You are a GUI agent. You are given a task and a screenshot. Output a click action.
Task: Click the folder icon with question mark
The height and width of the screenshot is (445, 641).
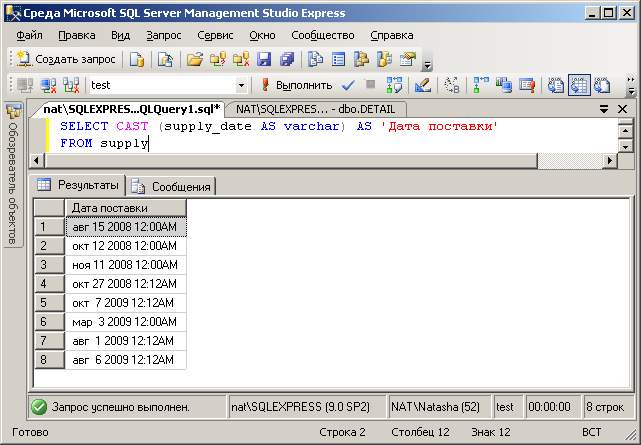click(218, 60)
